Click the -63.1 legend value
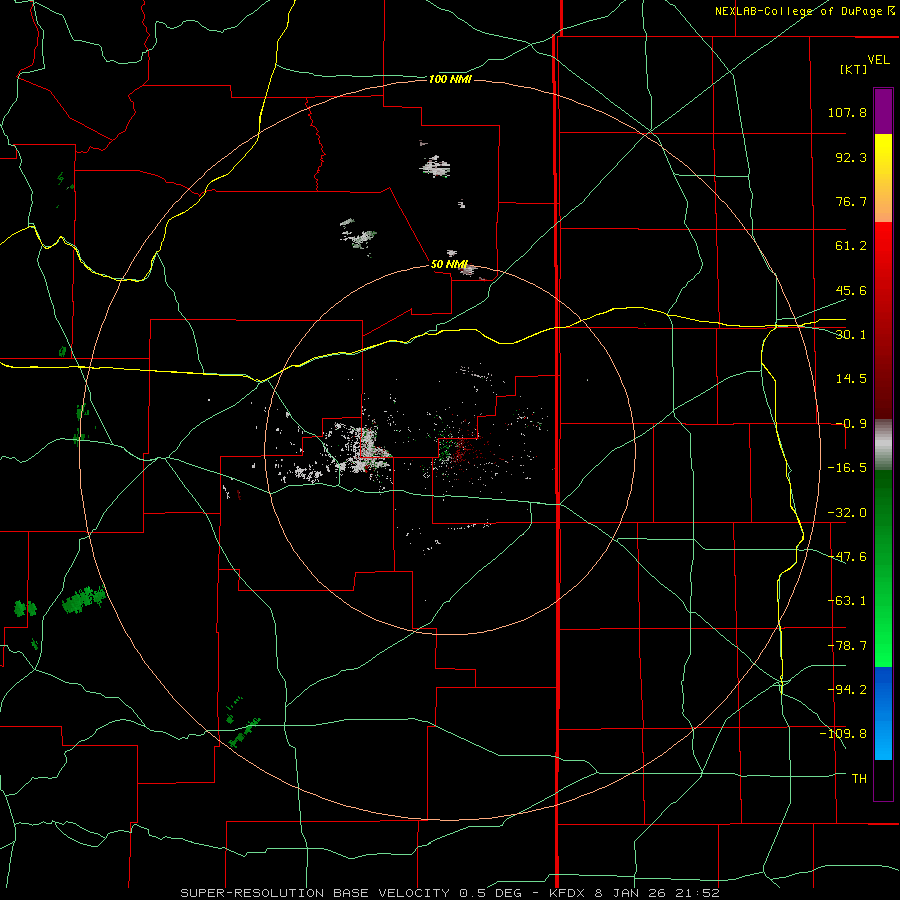The image size is (900, 900). (847, 601)
